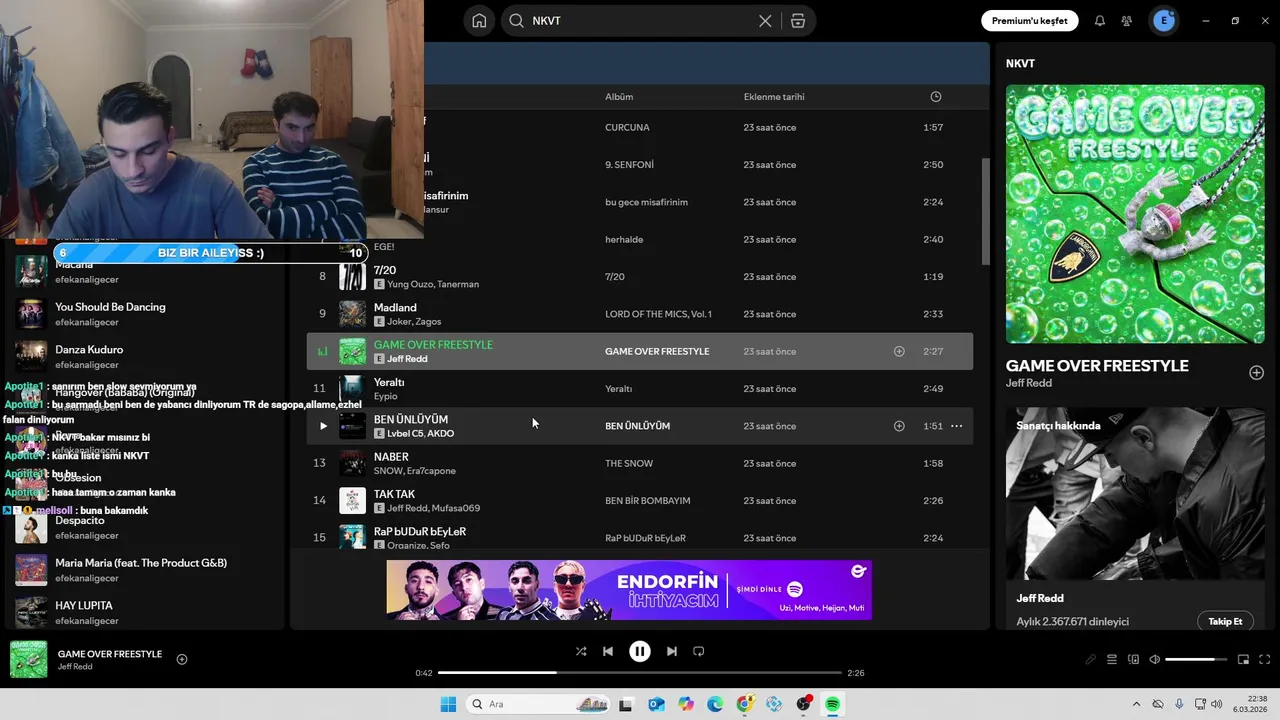Add the now-playing song from right panel plus icon
The image size is (1280, 720).
click(x=1256, y=372)
